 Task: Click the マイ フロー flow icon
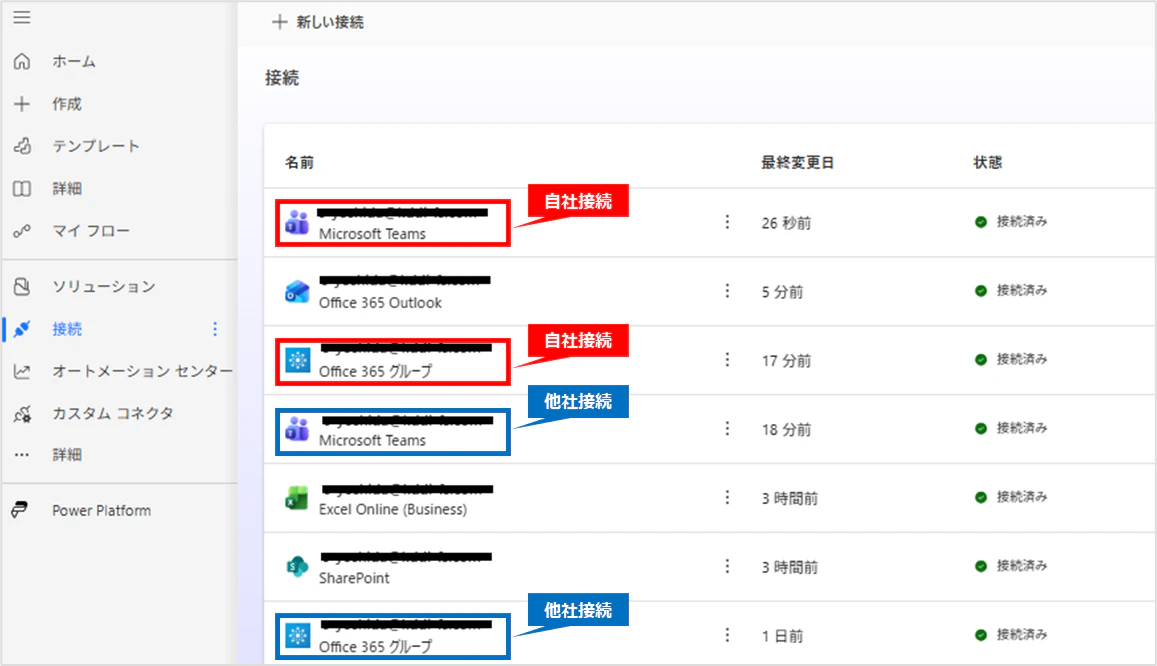pos(22,231)
